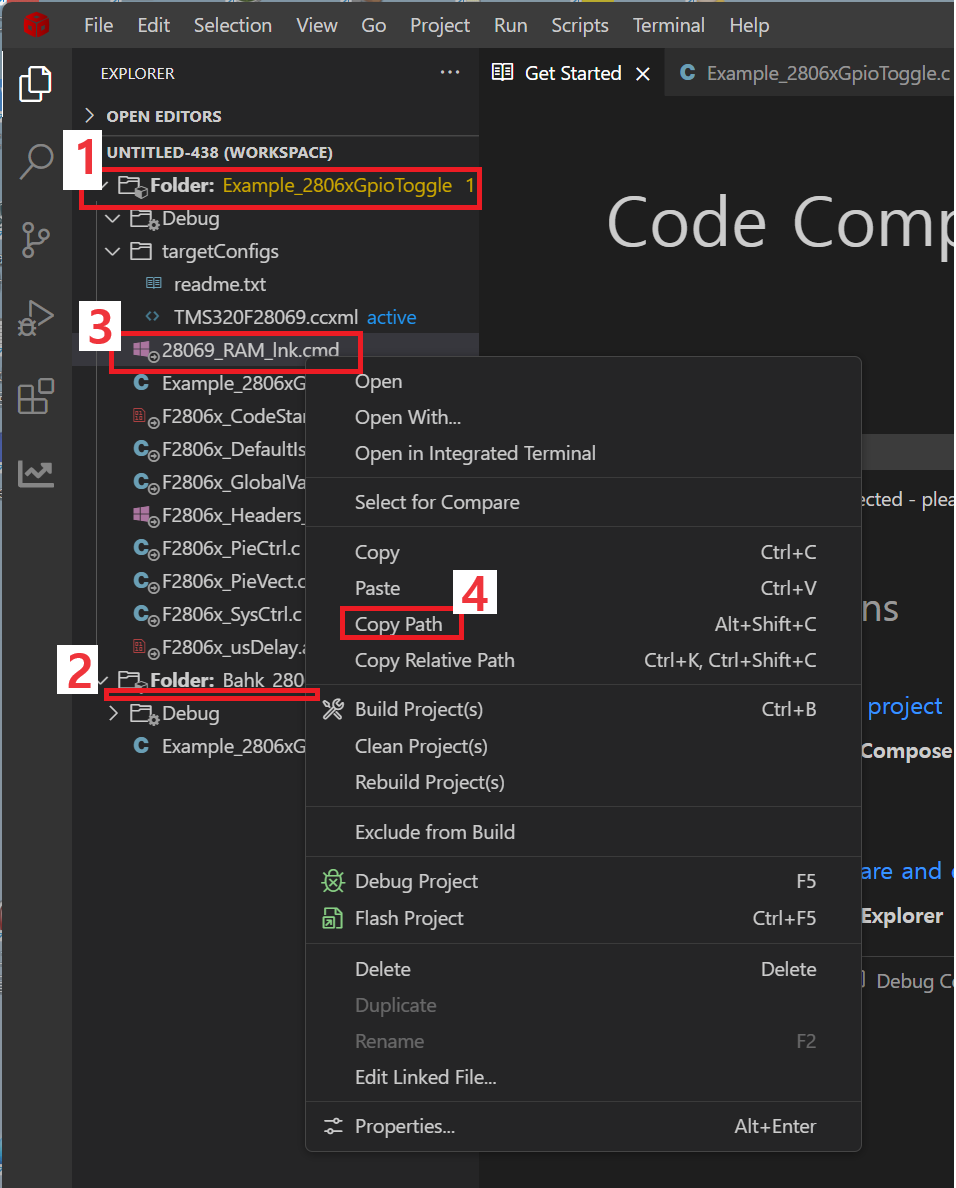
Task: Open the Scripts menu
Action: [580, 25]
